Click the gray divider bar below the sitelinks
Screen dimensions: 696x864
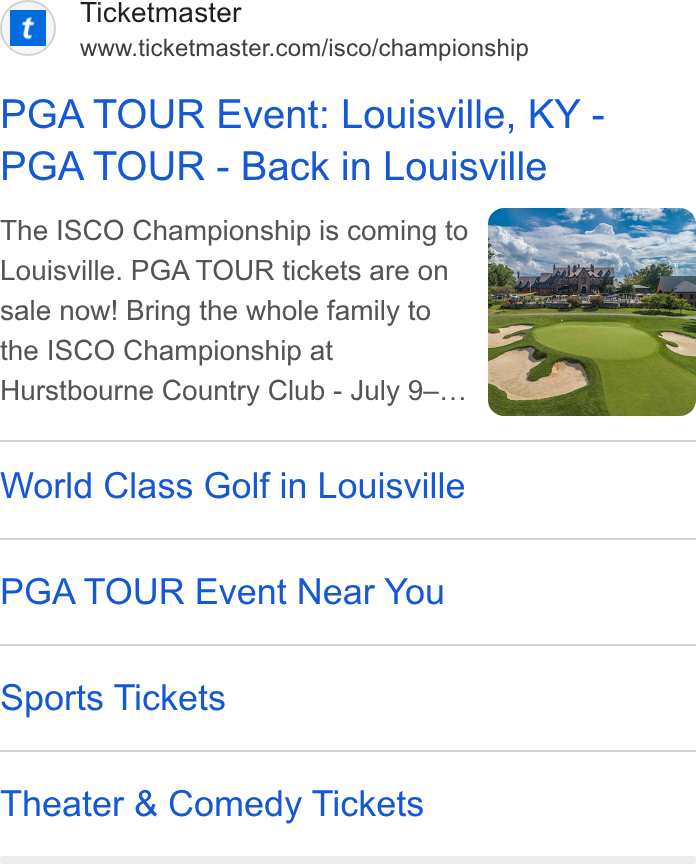click(x=348, y=860)
